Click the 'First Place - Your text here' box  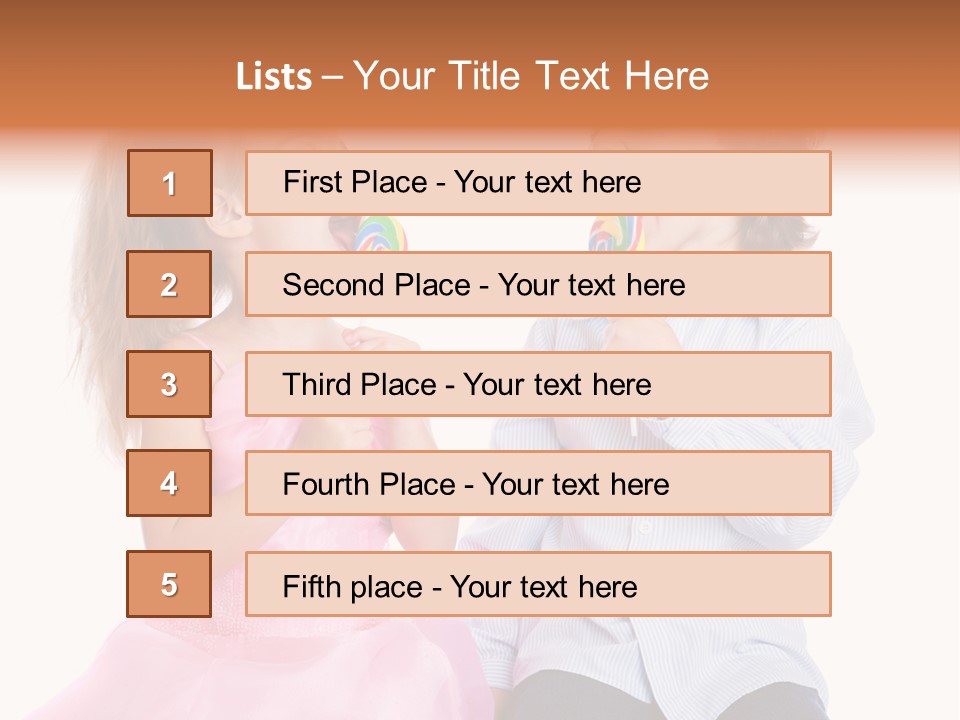pos(538,183)
